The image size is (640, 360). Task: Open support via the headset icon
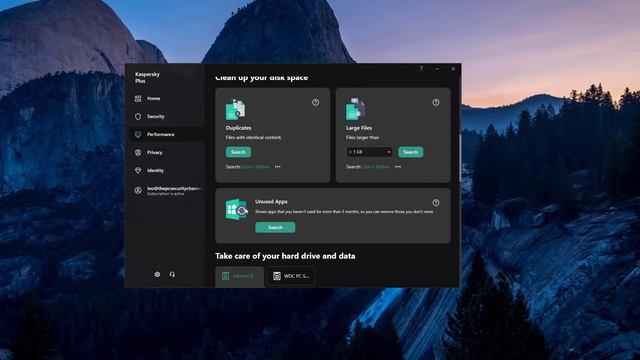click(172, 274)
